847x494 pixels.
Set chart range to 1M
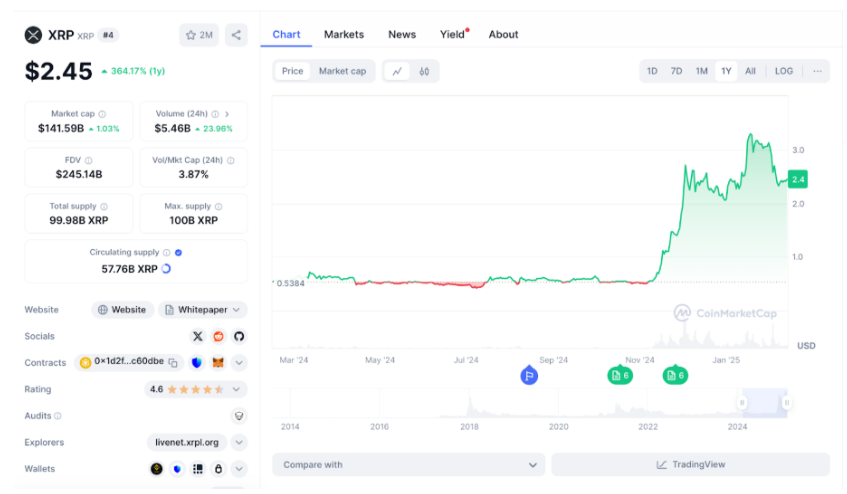point(701,71)
